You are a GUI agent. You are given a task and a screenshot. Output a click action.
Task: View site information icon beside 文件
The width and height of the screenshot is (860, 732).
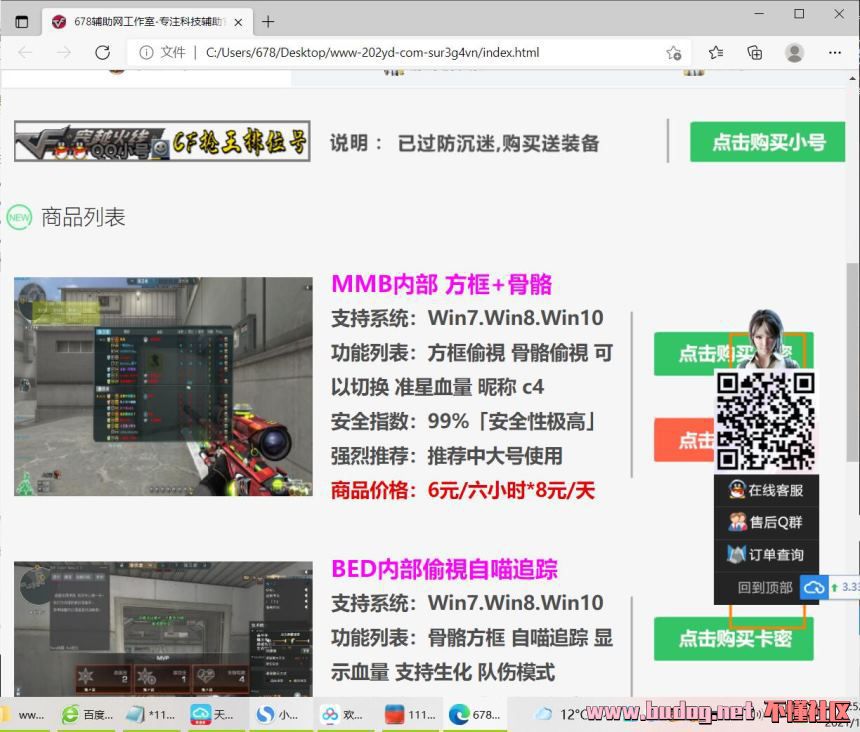(146, 53)
